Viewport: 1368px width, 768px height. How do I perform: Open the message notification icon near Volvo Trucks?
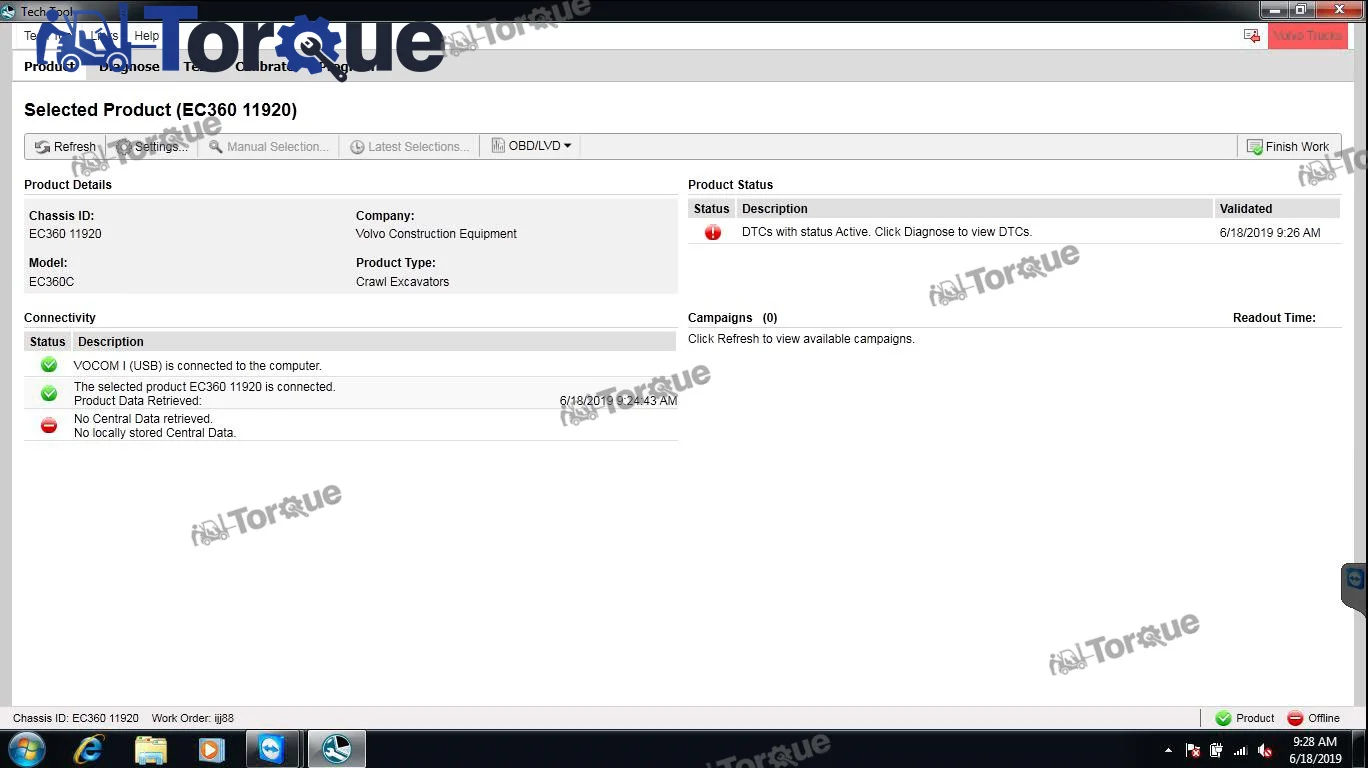tap(1252, 35)
